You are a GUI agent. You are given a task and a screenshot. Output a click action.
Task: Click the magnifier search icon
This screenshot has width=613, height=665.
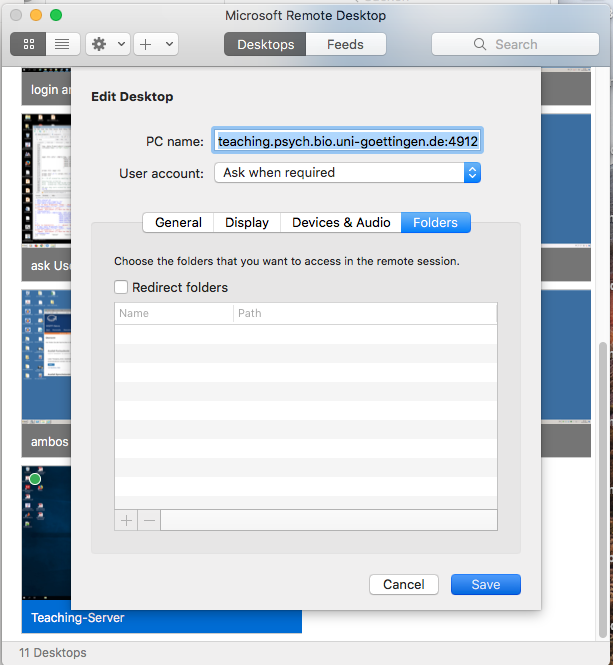pos(480,44)
